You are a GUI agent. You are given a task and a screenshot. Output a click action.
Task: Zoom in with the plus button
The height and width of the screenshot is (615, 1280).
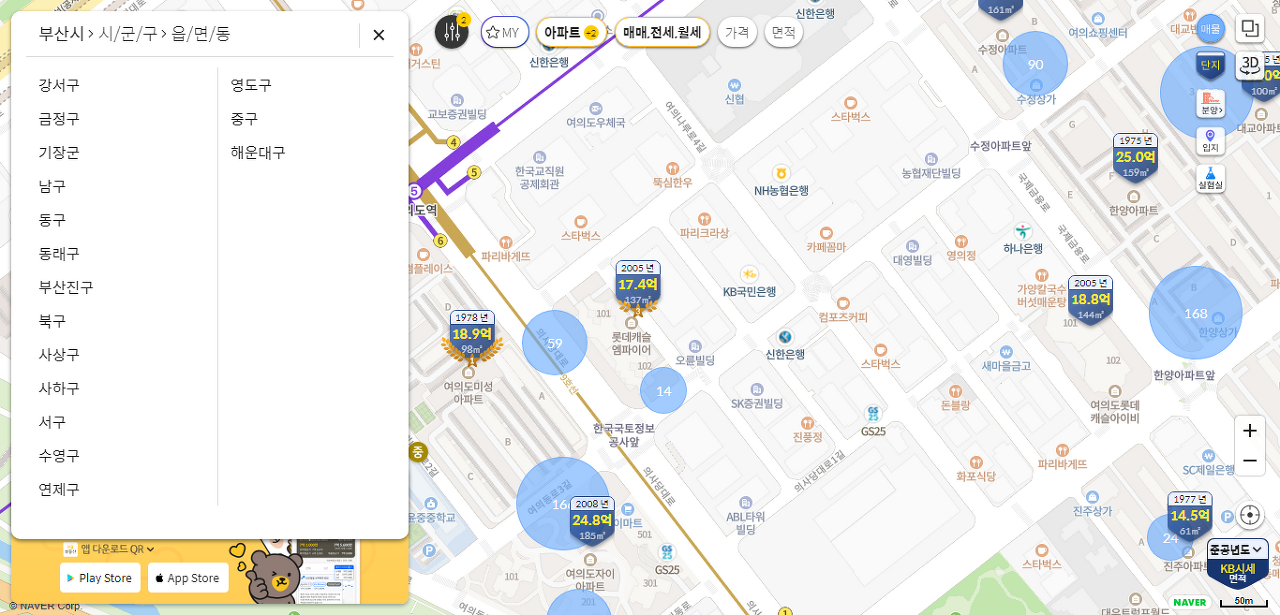pyautogui.click(x=1249, y=431)
